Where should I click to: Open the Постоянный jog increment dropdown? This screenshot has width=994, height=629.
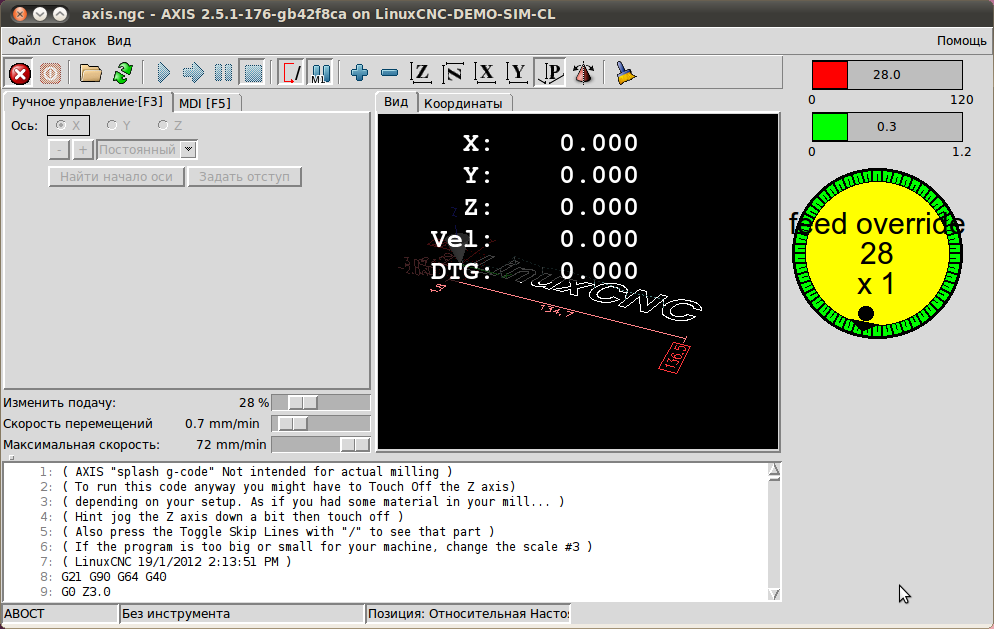146,150
